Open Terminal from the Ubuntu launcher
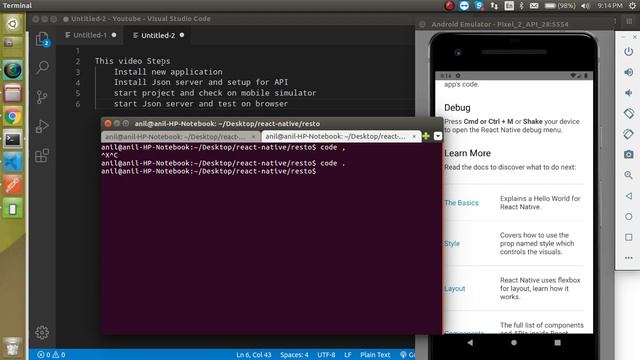 [x=13, y=140]
